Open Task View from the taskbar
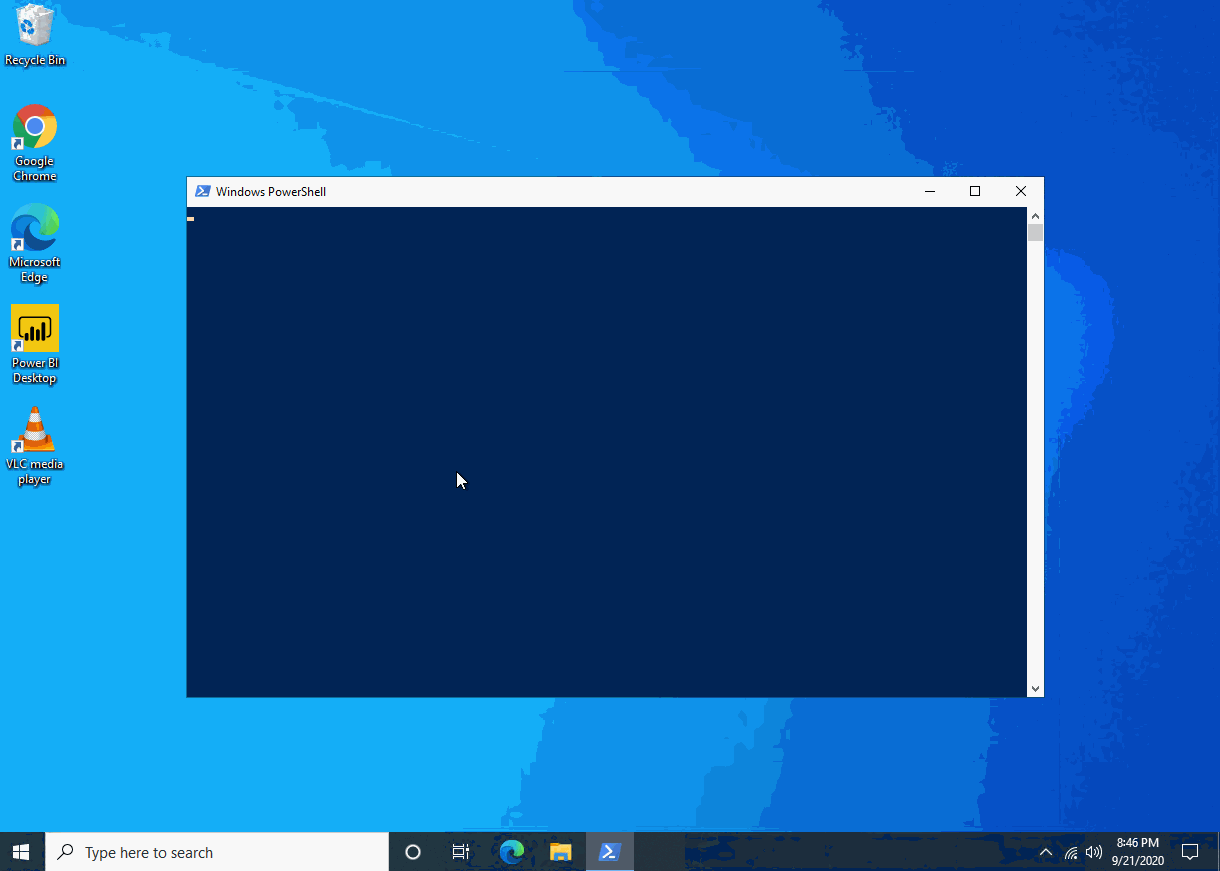Screen dimensions: 1220x871 (x=461, y=852)
